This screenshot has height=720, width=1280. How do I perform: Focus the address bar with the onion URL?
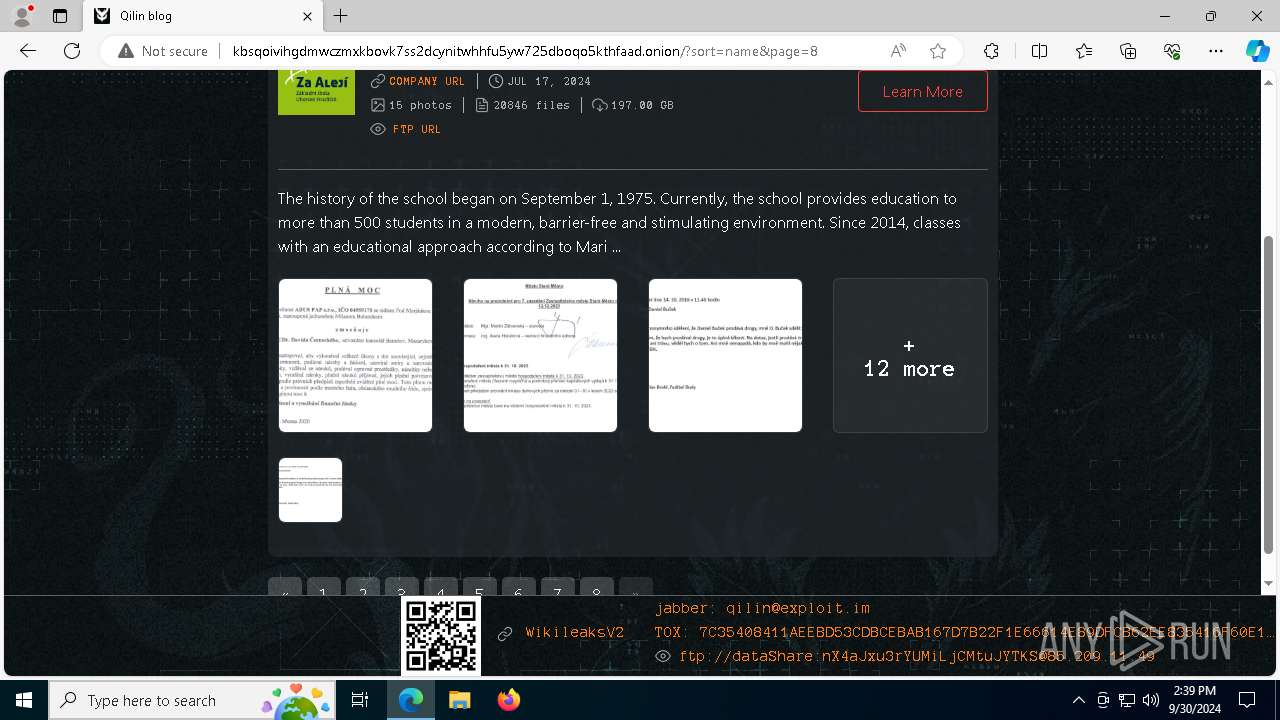[x=524, y=51]
